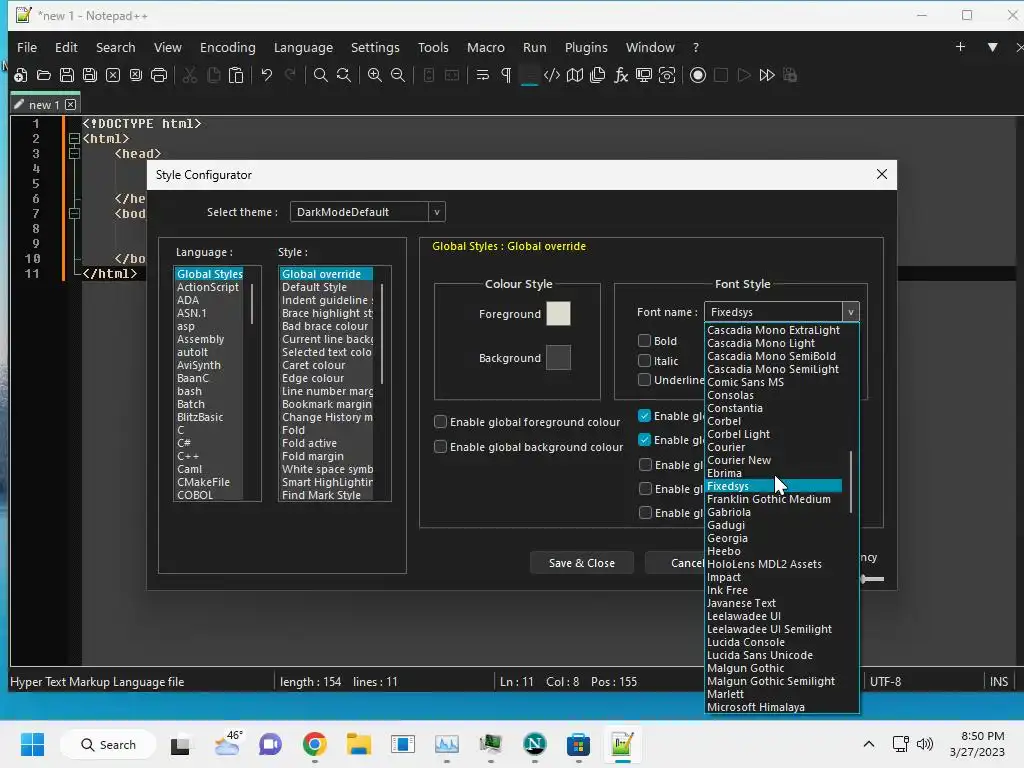Open the Language menu

click(x=303, y=47)
